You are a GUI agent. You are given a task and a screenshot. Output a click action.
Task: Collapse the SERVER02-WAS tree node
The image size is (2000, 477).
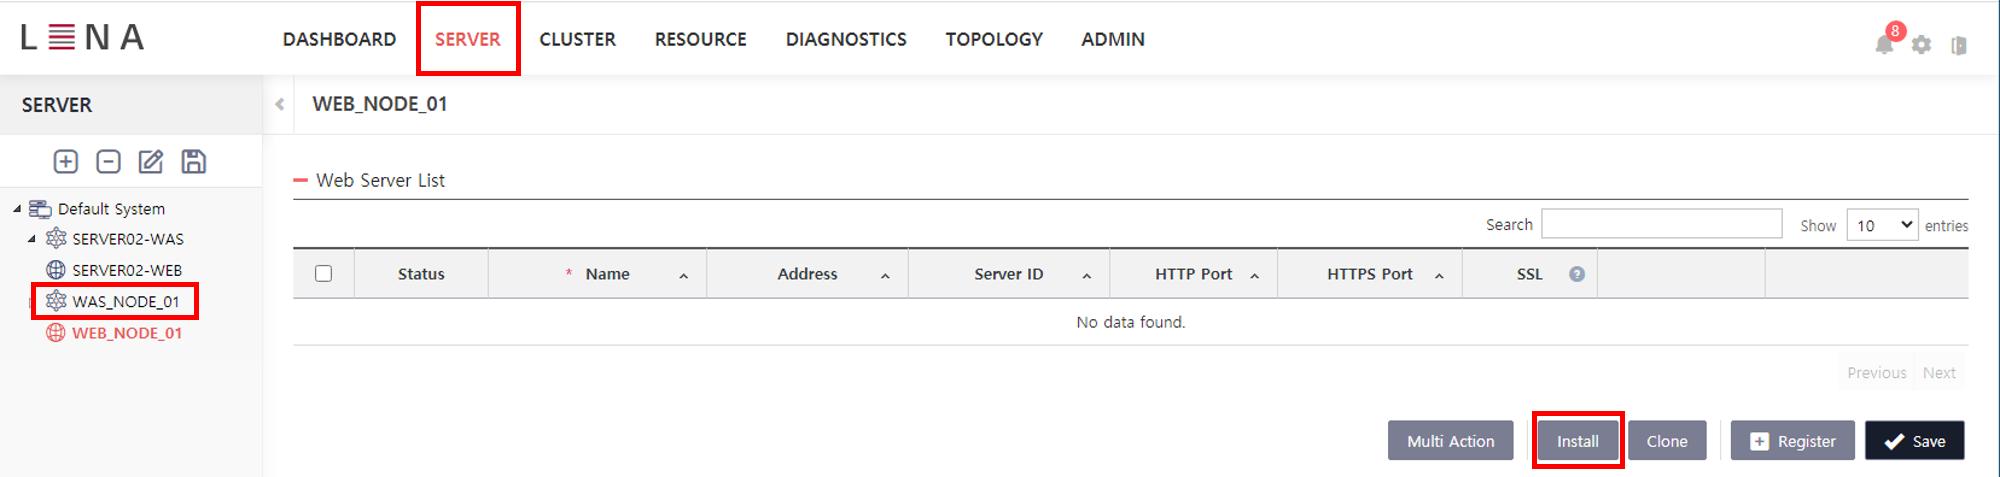[32, 239]
